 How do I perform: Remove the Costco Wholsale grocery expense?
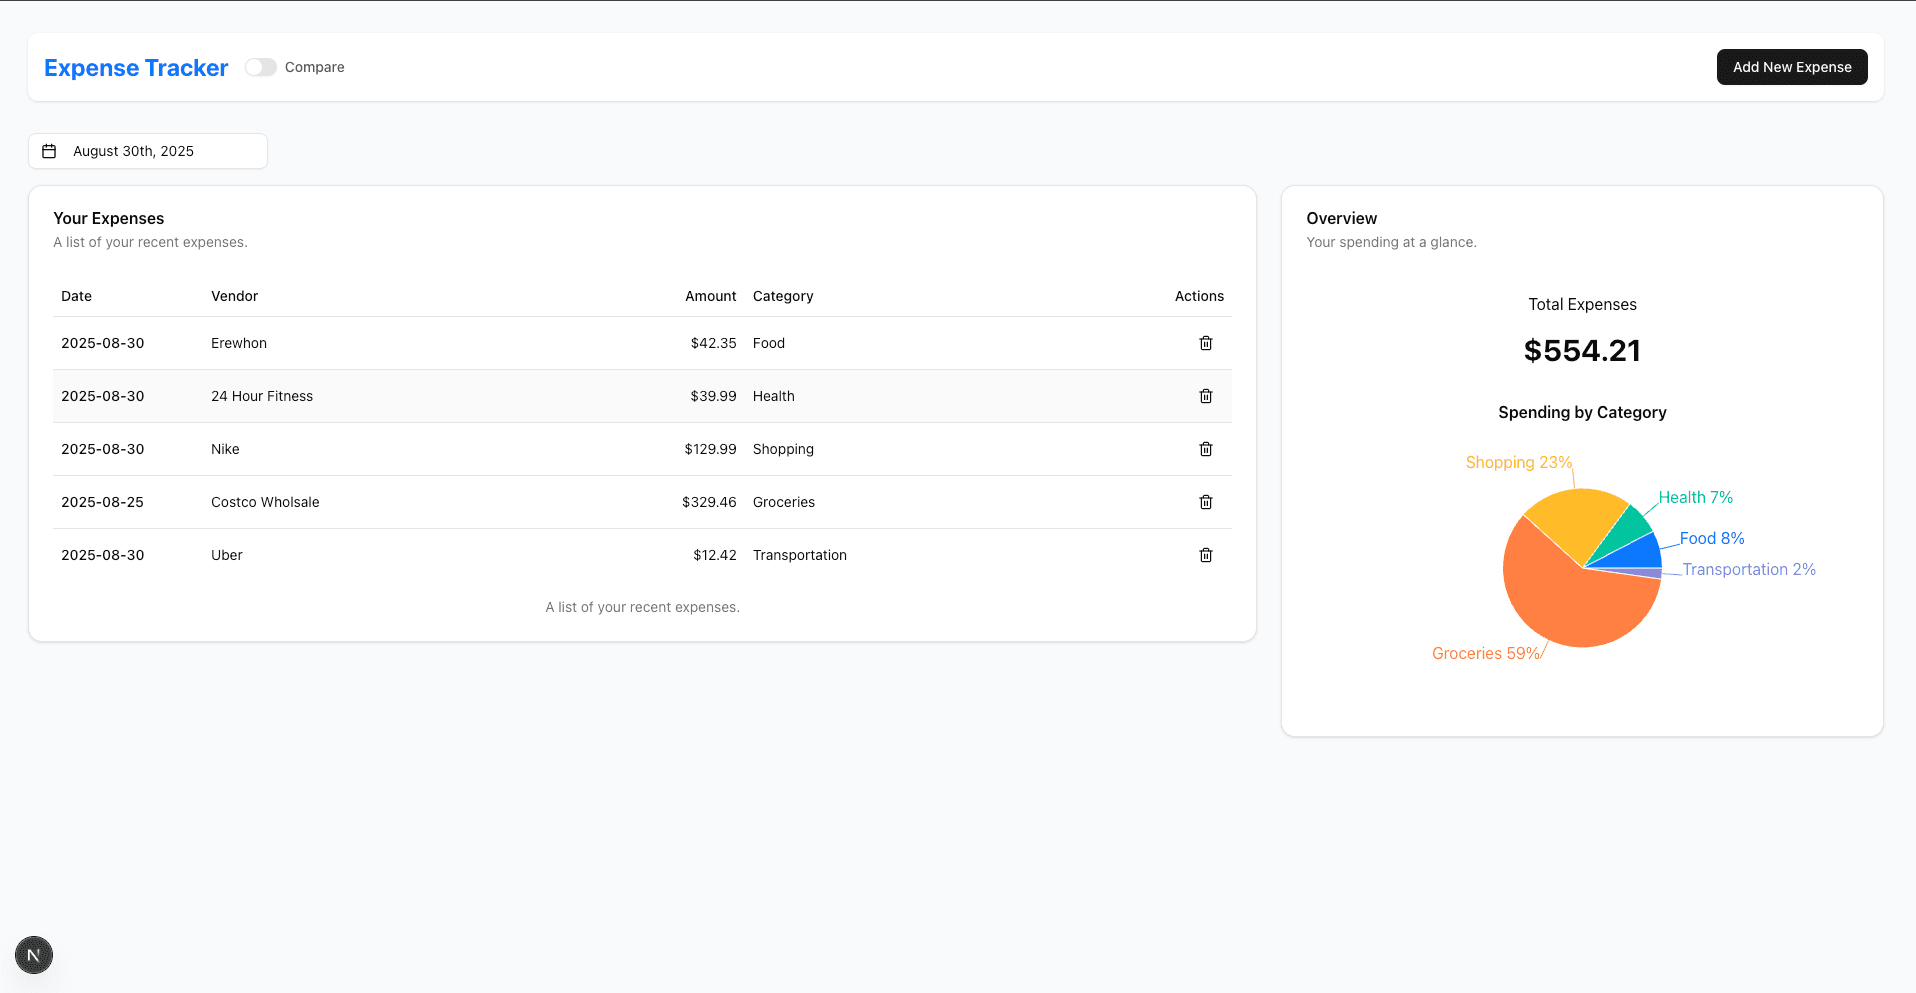coord(1205,502)
